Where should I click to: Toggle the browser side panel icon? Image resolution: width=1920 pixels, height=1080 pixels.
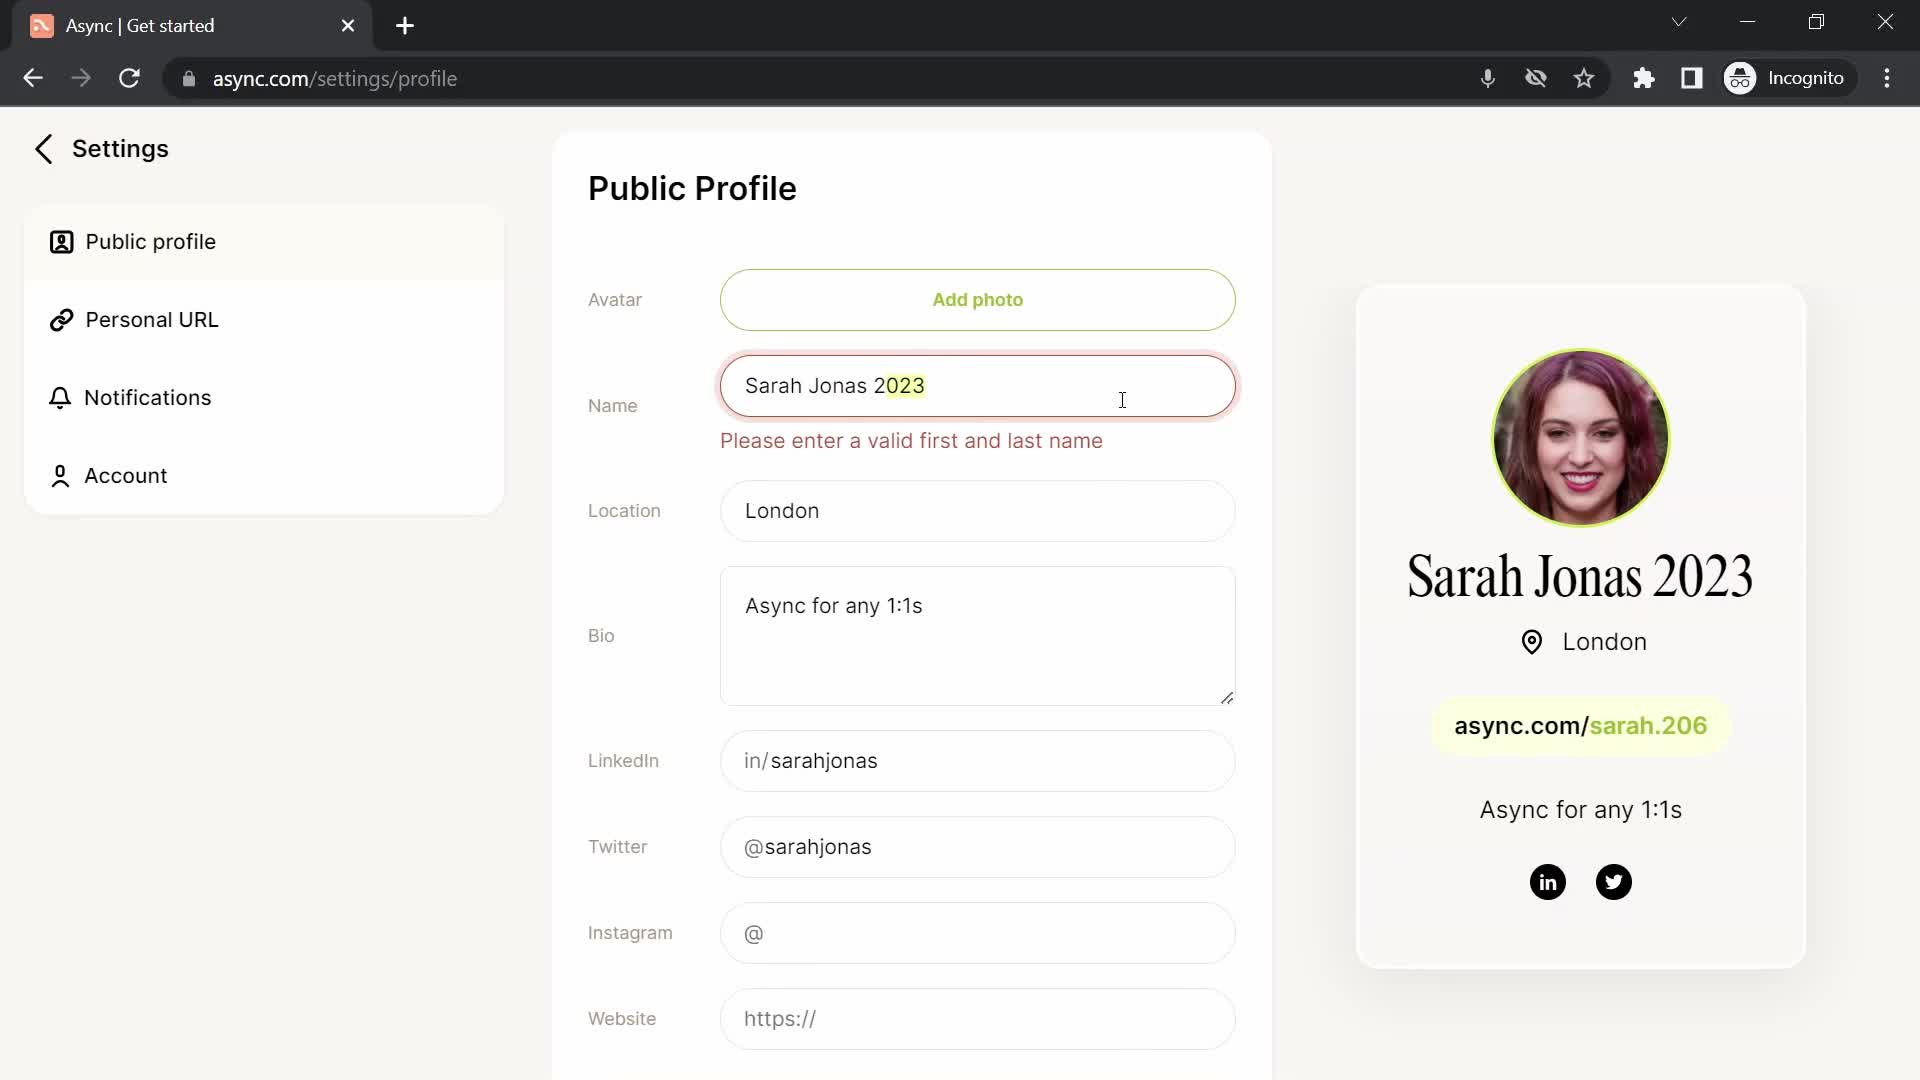[x=1692, y=78]
